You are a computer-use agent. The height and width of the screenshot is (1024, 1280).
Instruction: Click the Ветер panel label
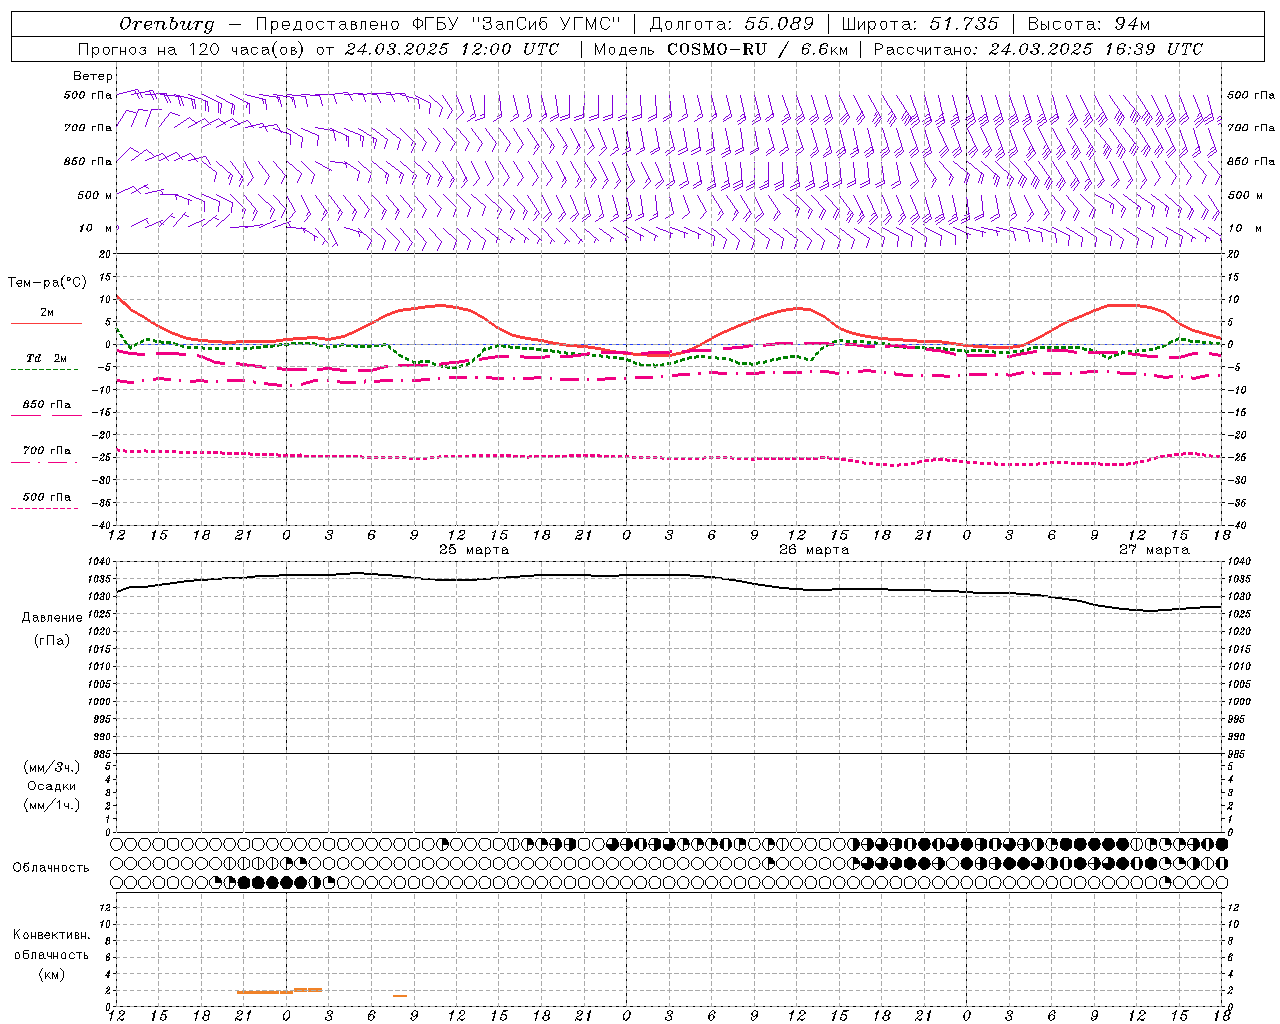click(93, 76)
